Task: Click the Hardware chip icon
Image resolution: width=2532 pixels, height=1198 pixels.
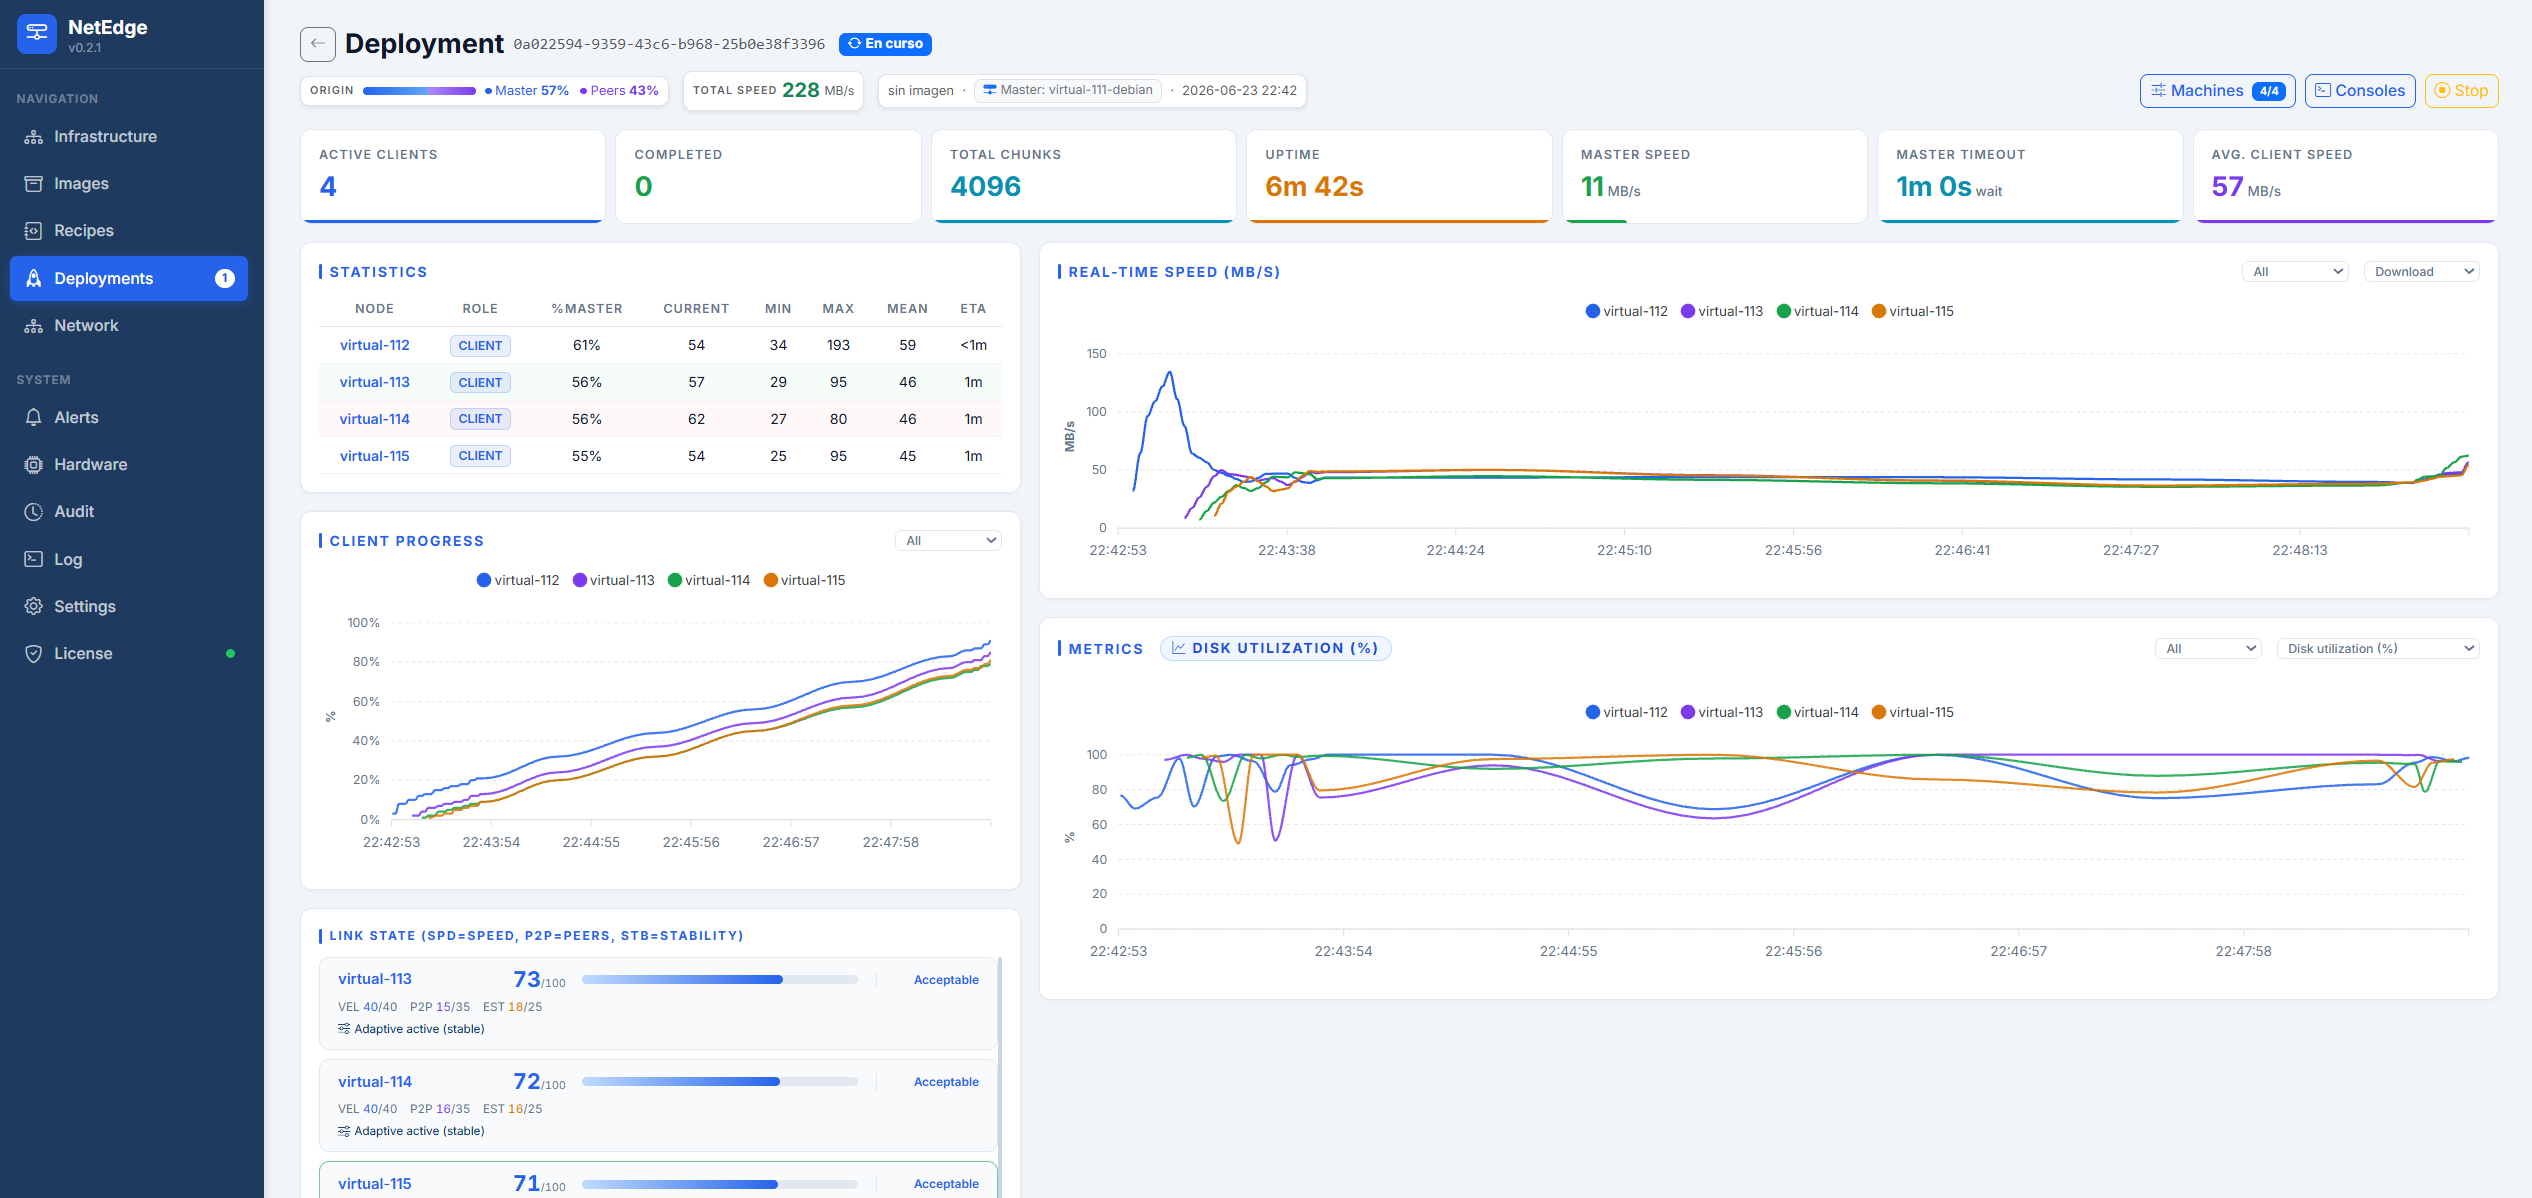Action: 34,465
